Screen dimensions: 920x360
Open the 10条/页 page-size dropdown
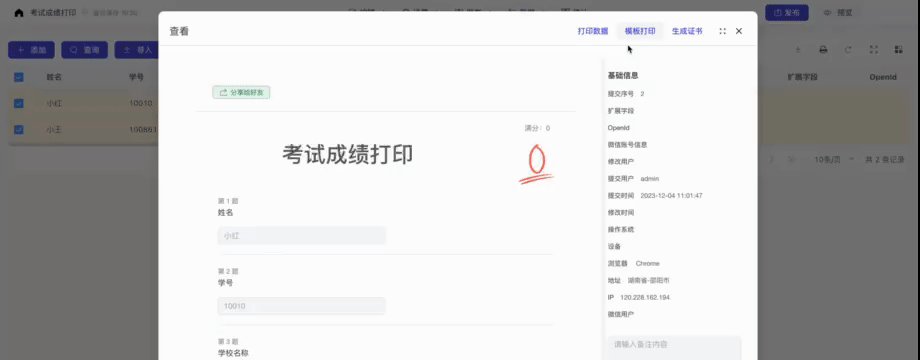tap(834, 159)
